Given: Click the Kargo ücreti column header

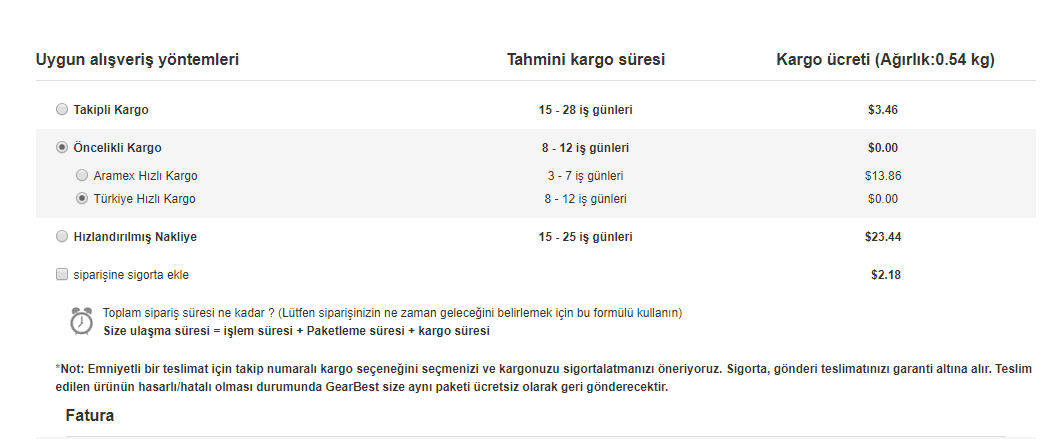Looking at the screenshot, I should pyautogui.click(x=885, y=59).
